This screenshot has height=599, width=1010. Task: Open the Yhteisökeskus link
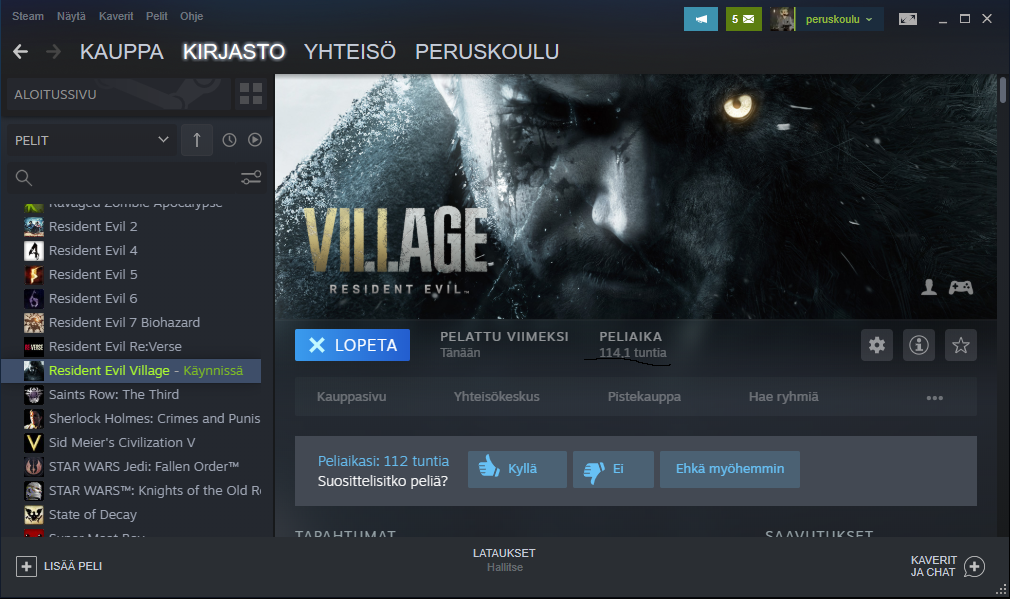click(x=497, y=397)
